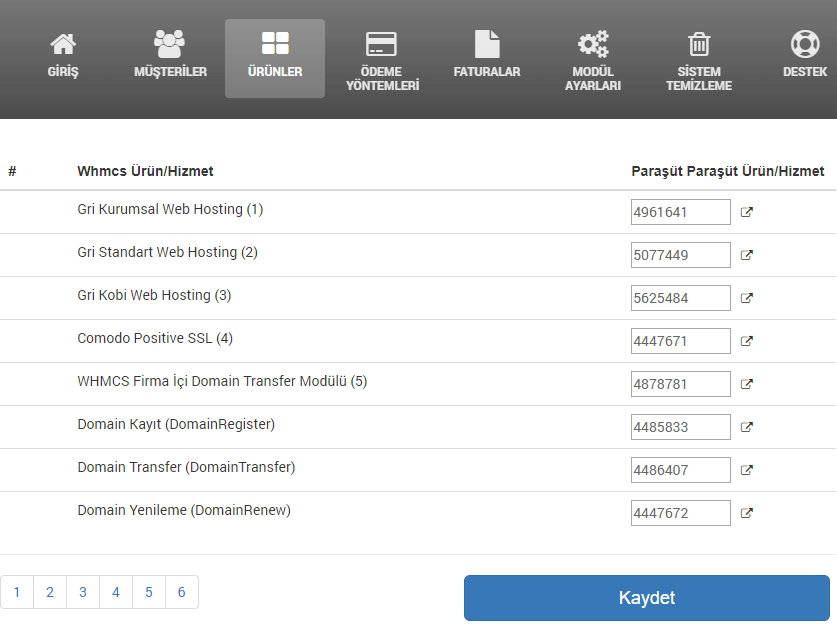Open external link for Gri Kobi Web Hosting

point(746,298)
